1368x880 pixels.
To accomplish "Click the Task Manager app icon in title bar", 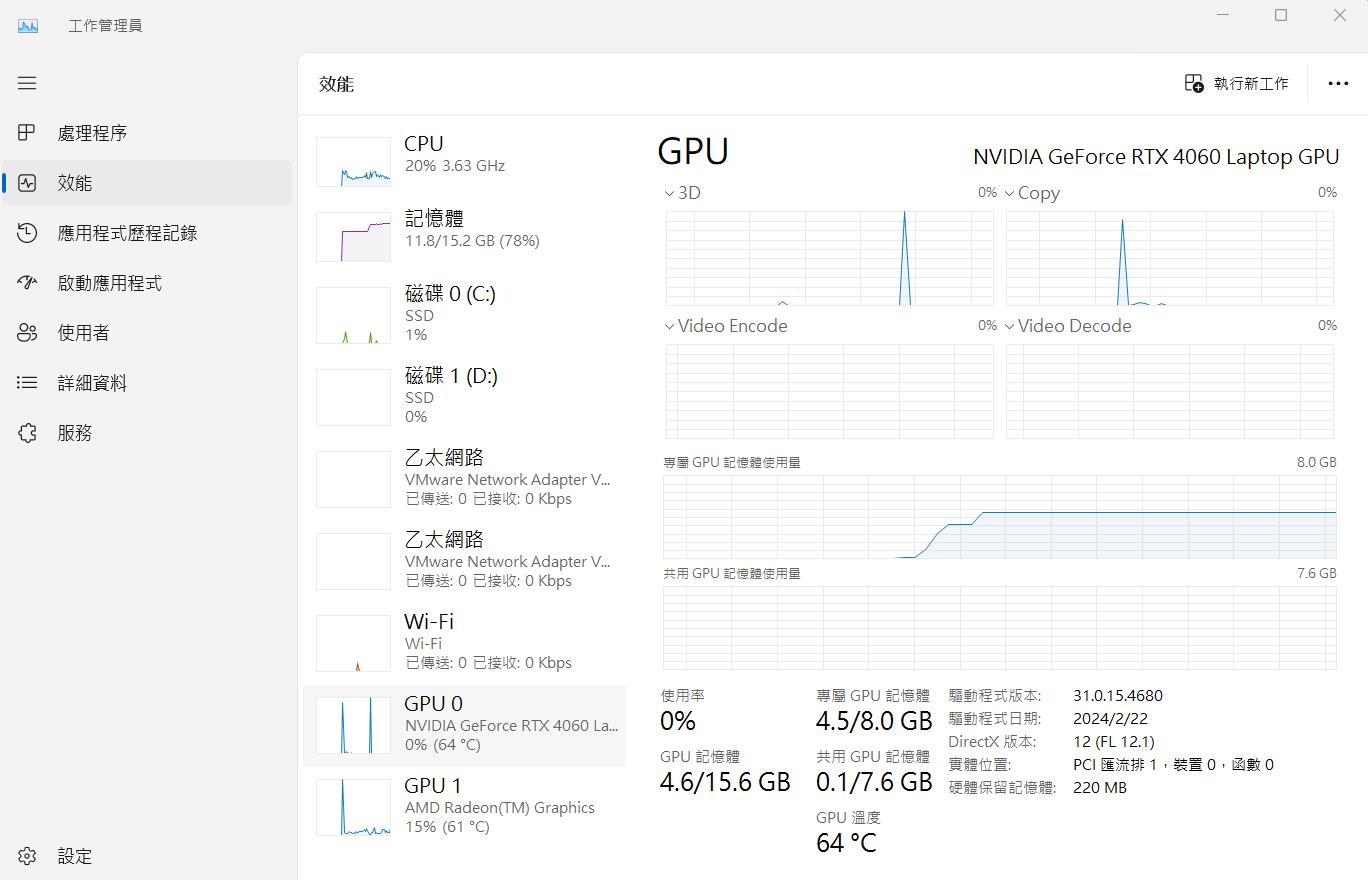I will (x=28, y=25).
